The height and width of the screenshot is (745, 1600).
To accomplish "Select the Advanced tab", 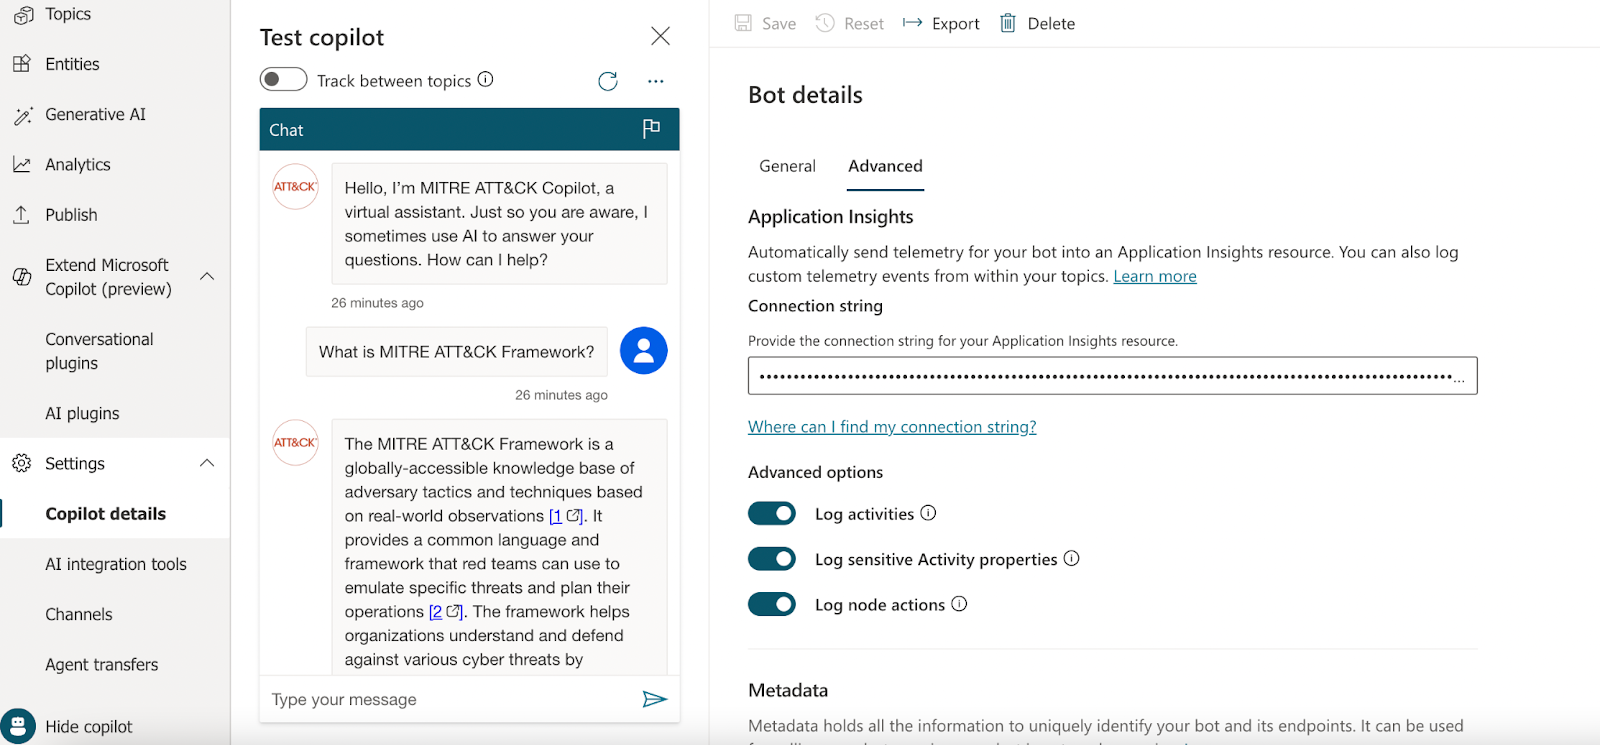I will click(x=885, y=166).
